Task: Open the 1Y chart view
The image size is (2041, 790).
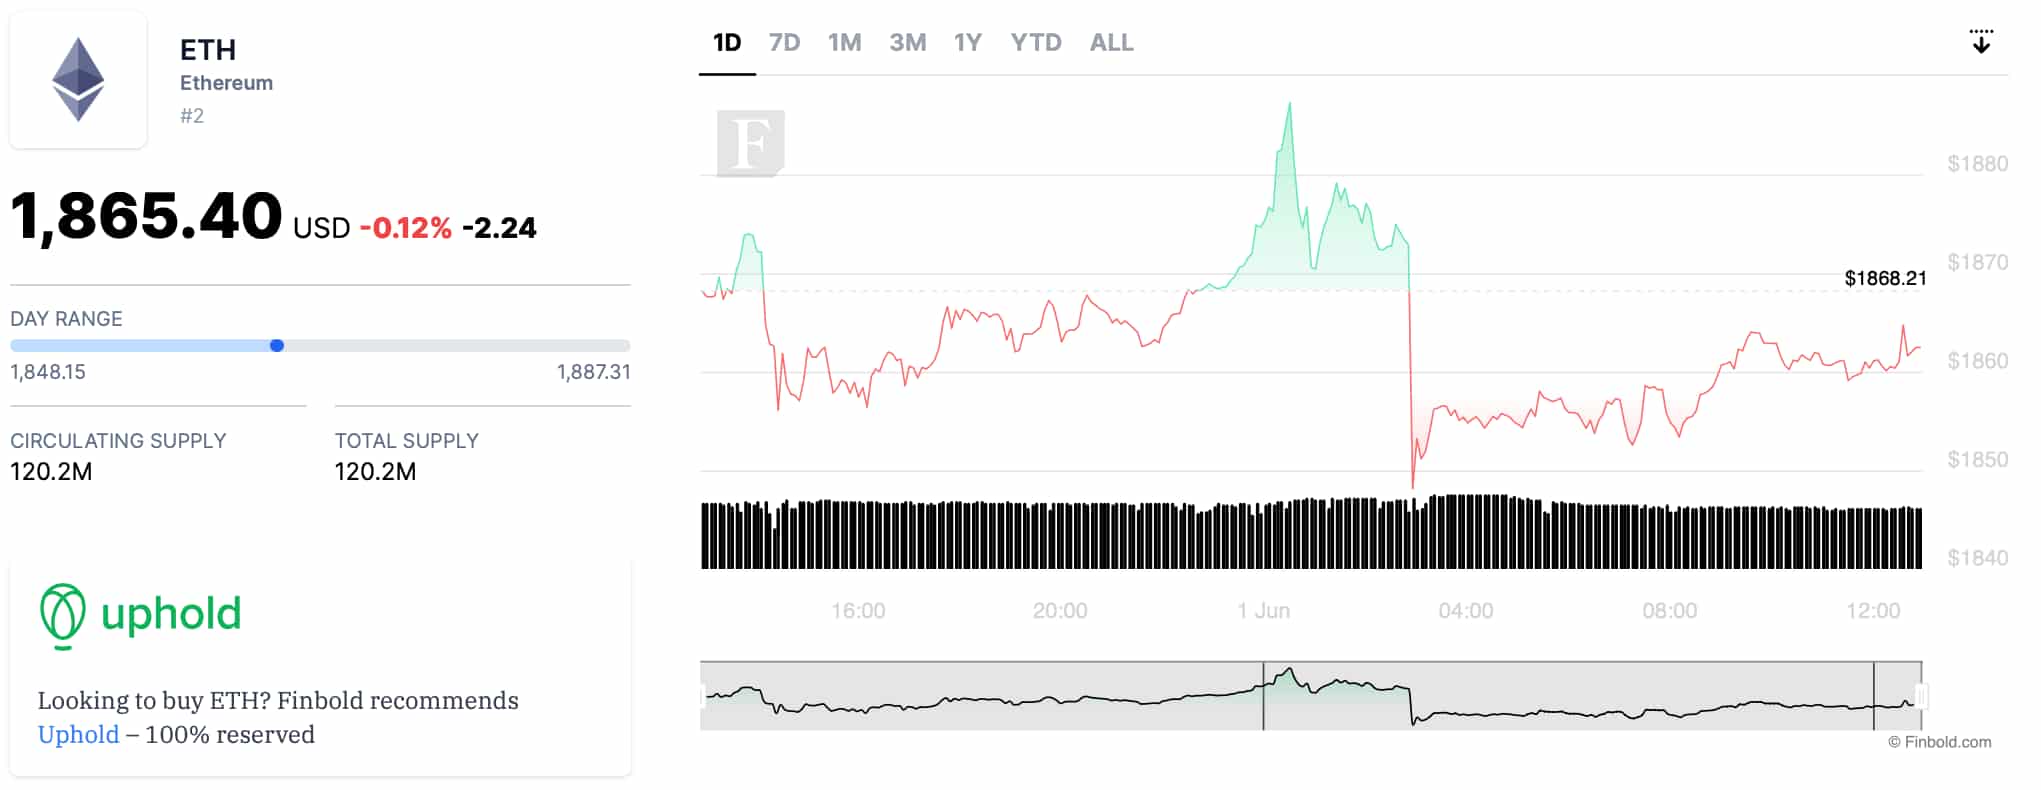Action: (967, 42)
